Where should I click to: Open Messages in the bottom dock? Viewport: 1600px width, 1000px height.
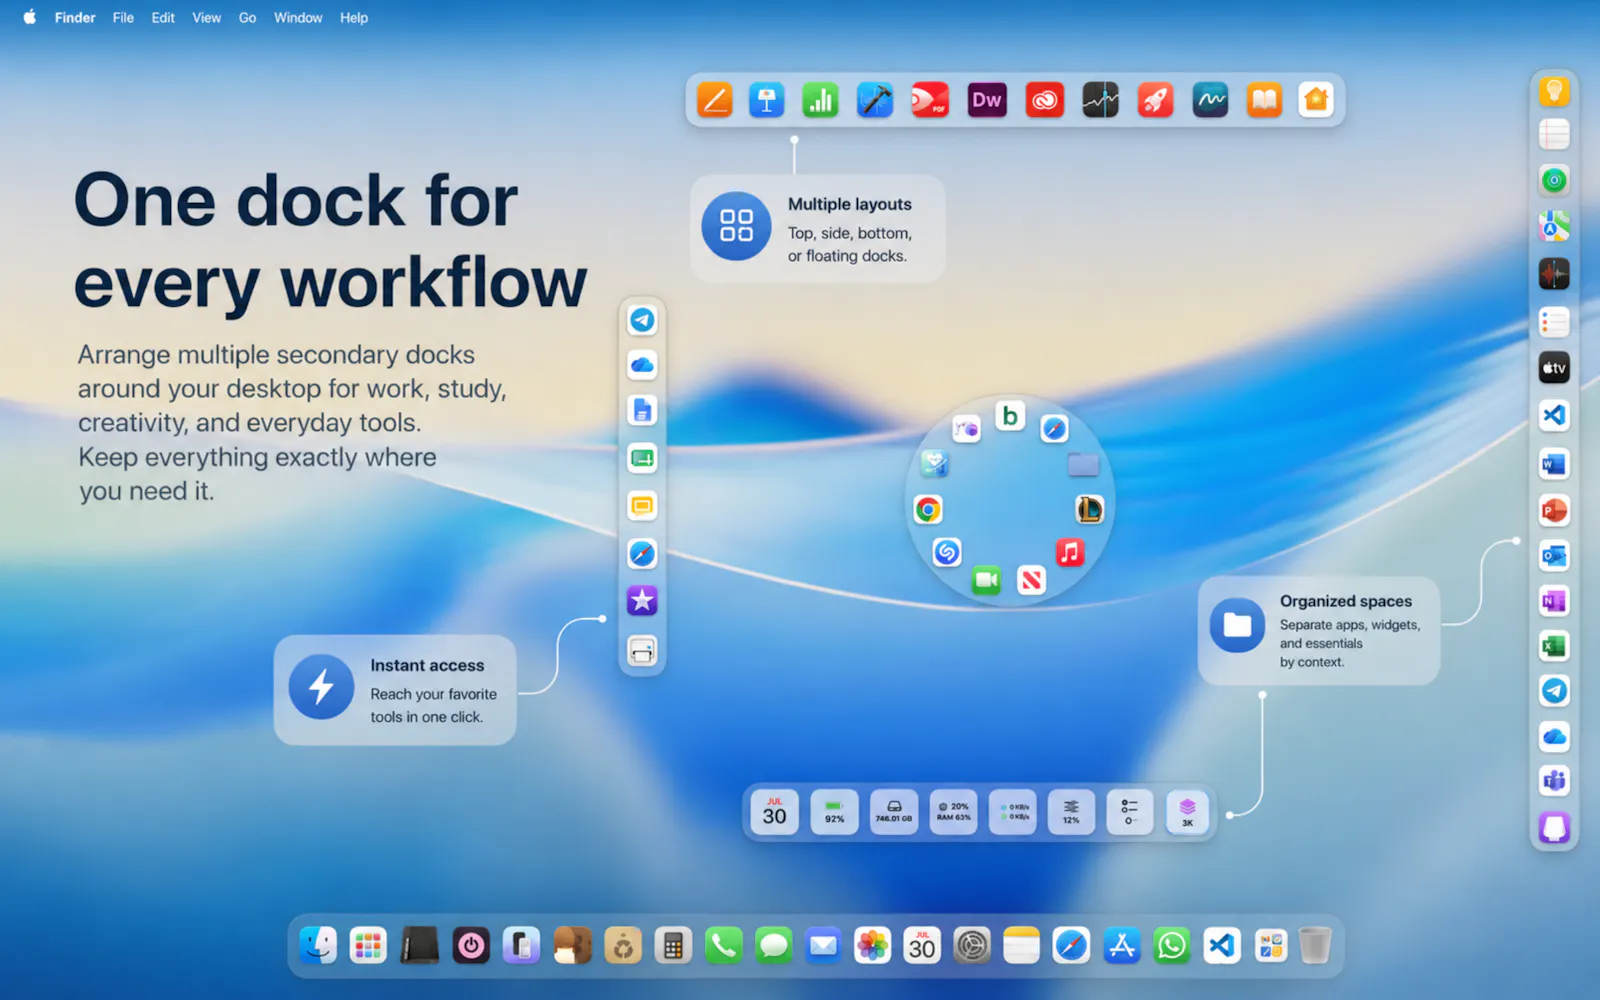773,945
